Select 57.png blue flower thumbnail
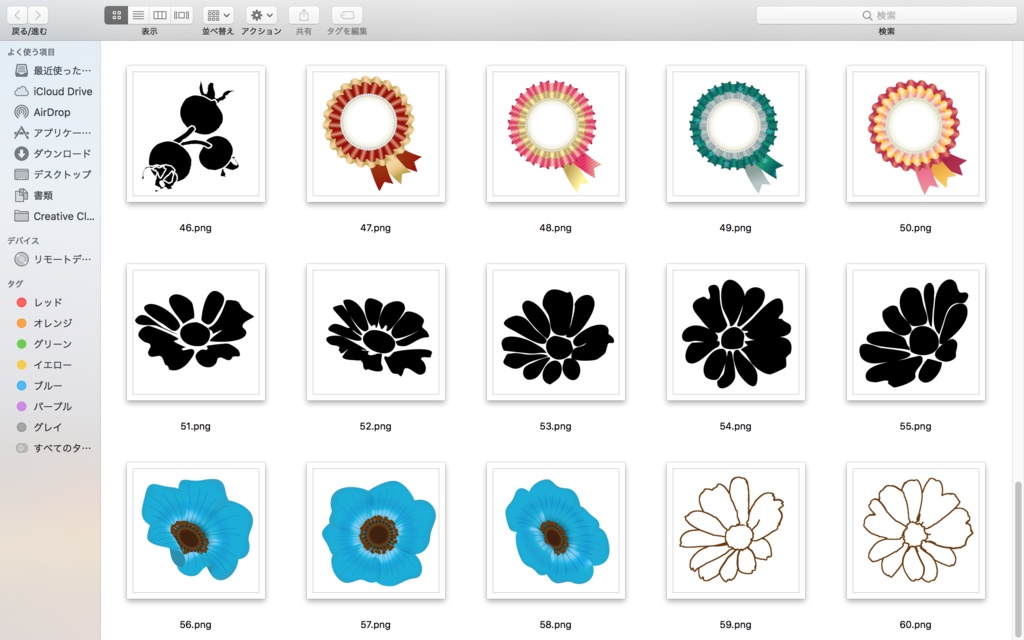Screen dimensions: 1024x640 click(376, 531)
